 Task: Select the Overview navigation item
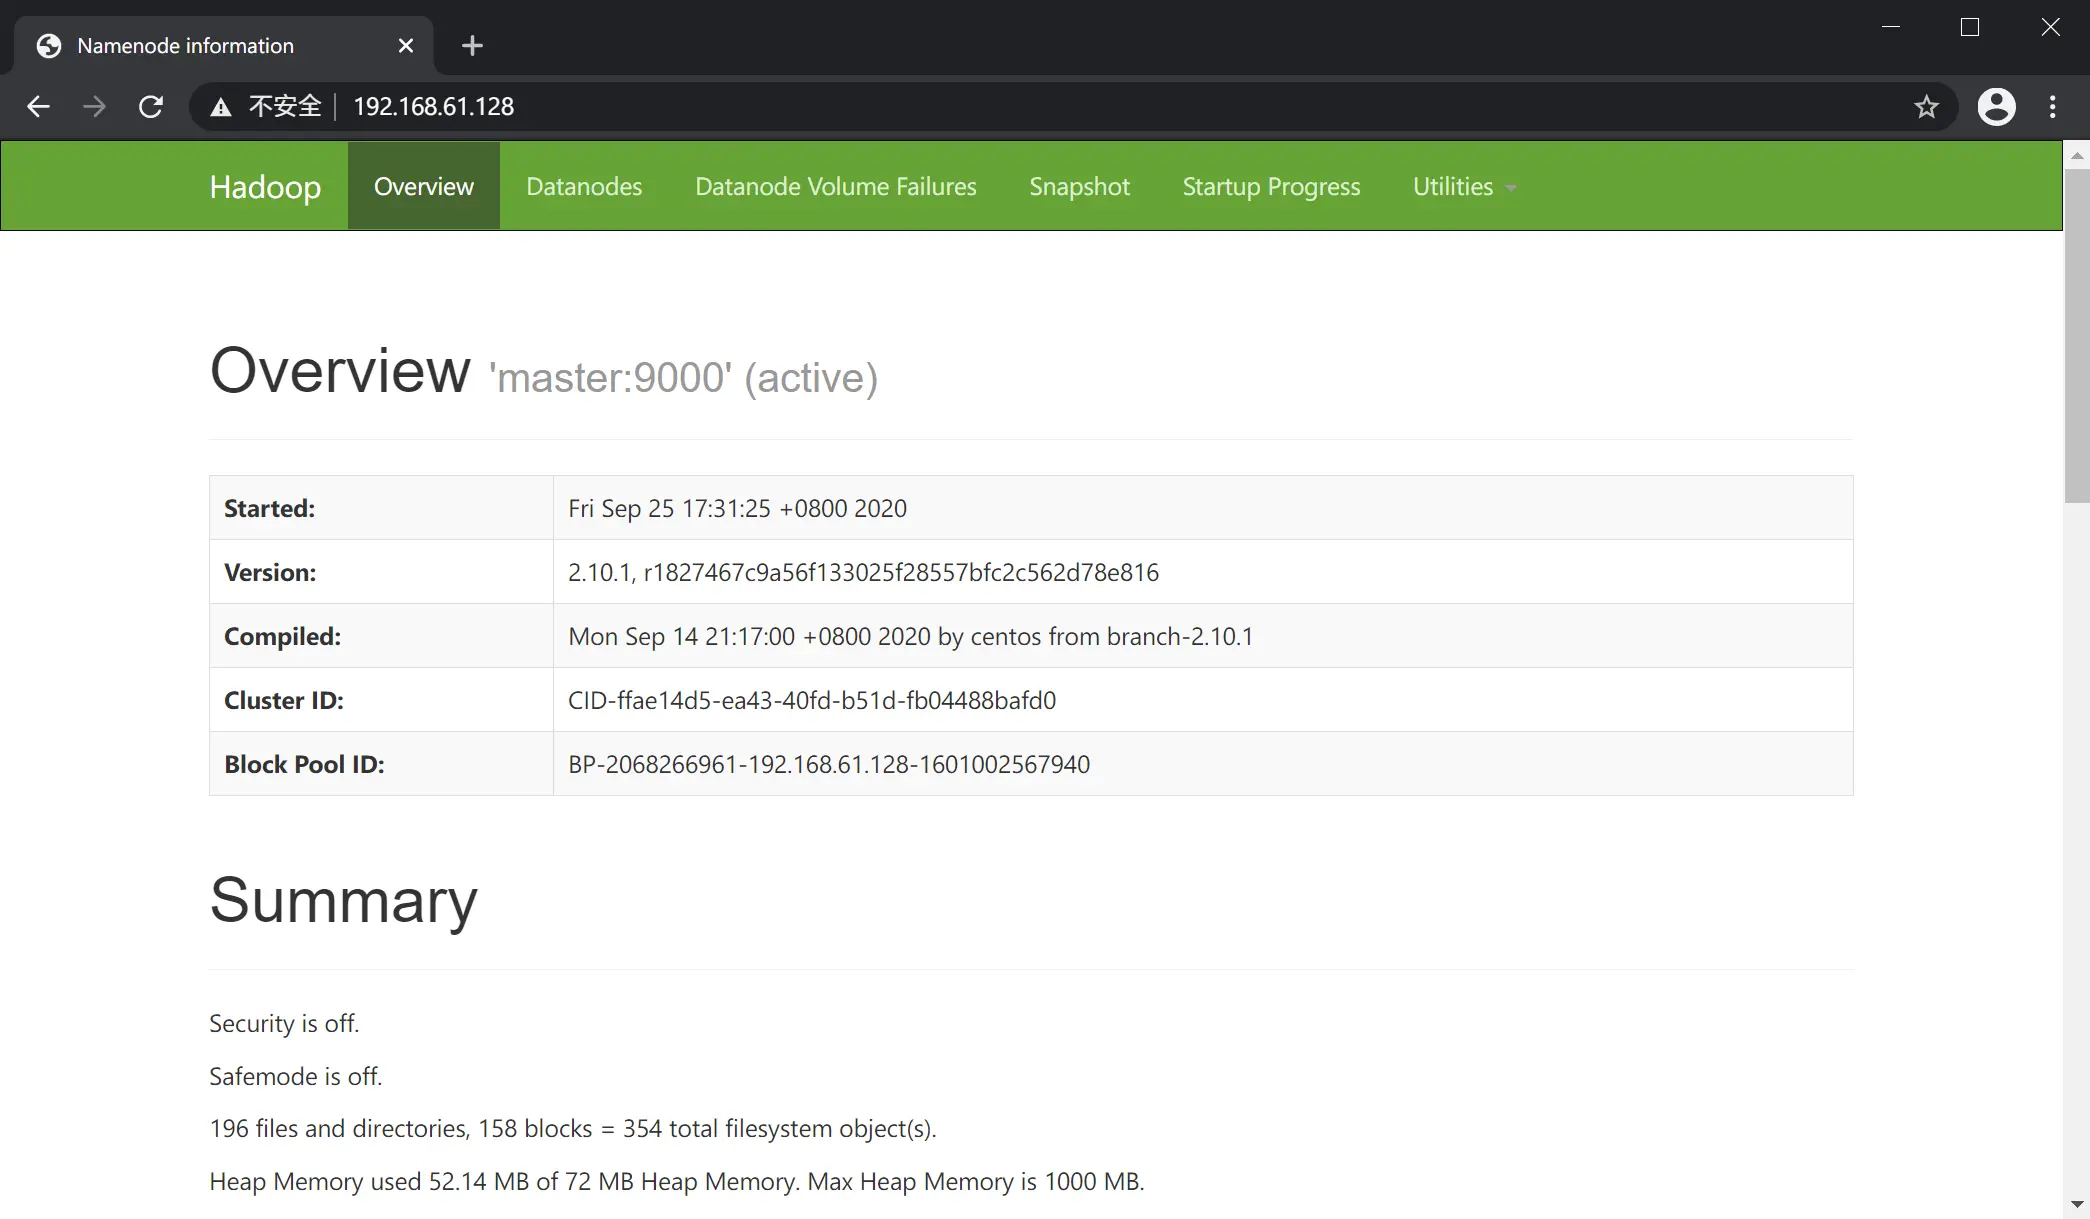click(423, 186)
